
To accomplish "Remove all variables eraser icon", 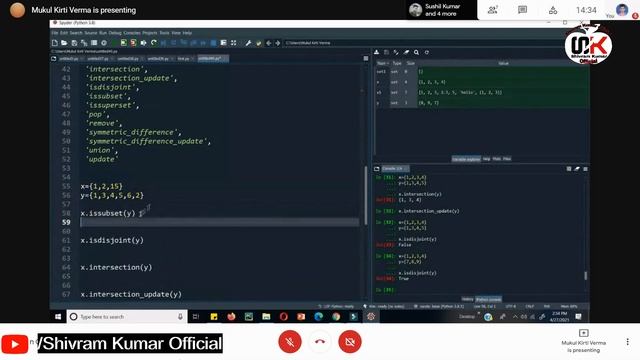I will pos(406,52).
